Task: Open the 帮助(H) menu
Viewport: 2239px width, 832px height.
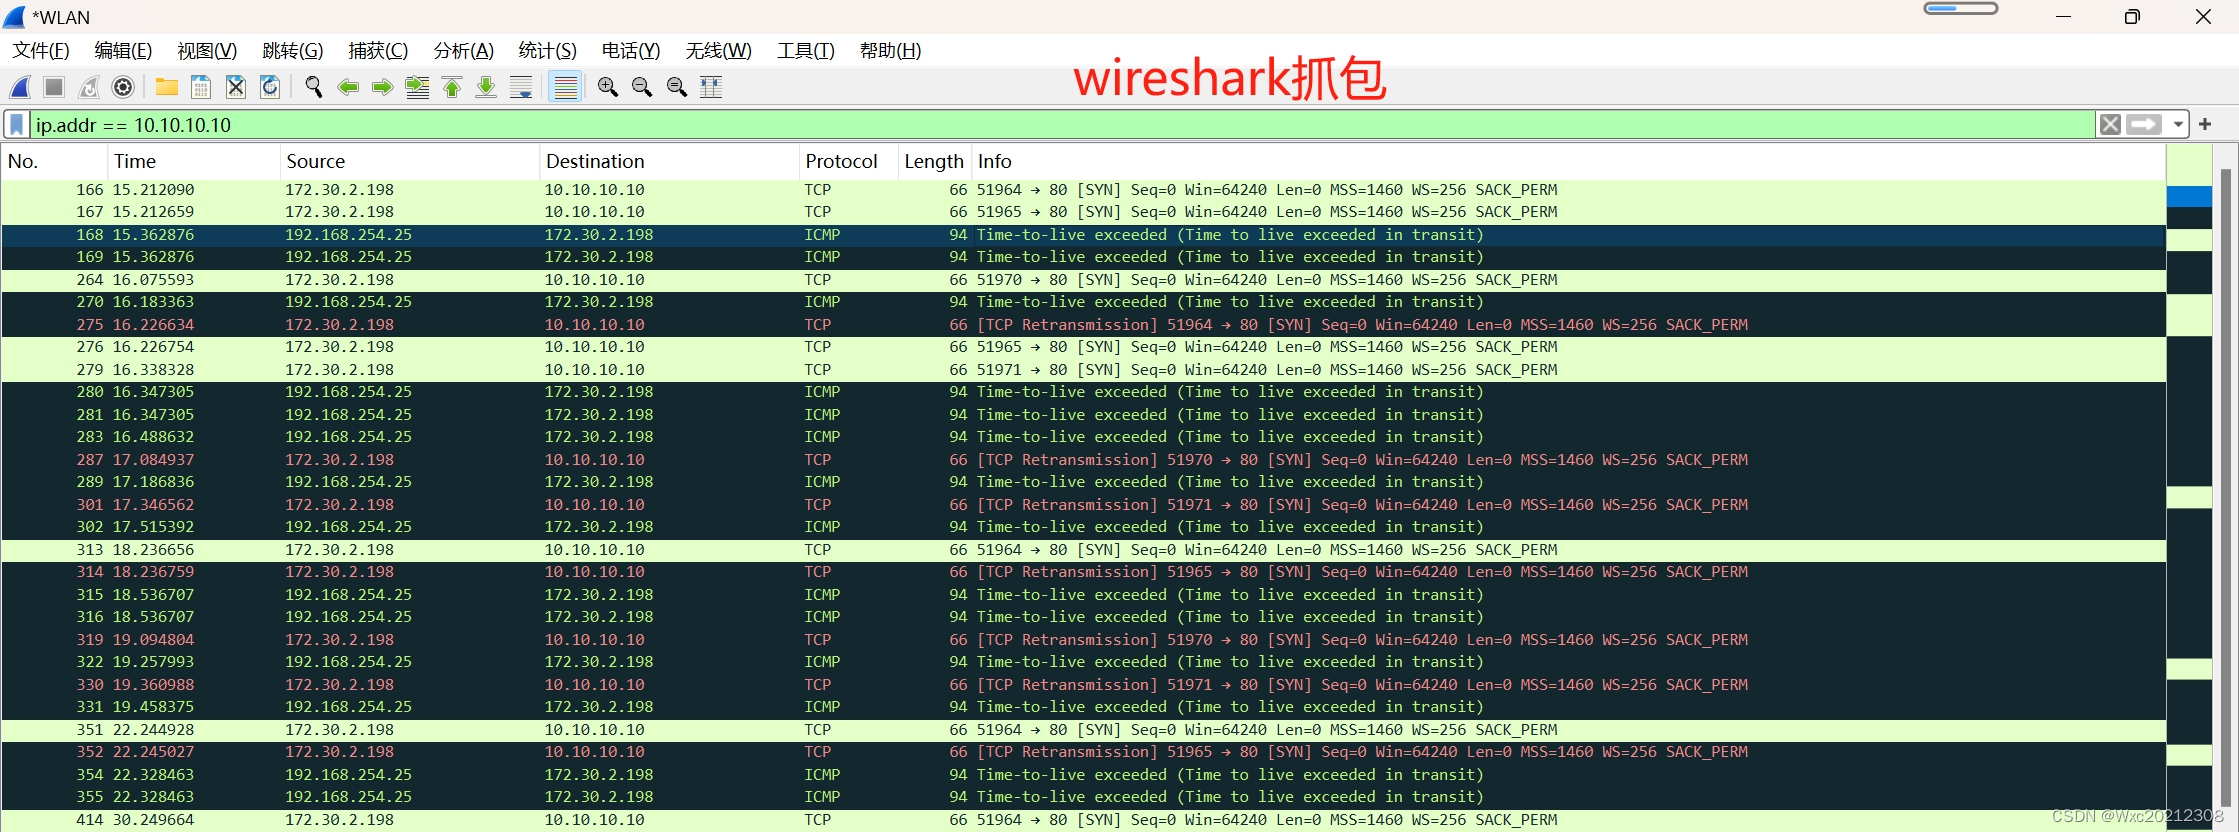Action: [891, 51]
